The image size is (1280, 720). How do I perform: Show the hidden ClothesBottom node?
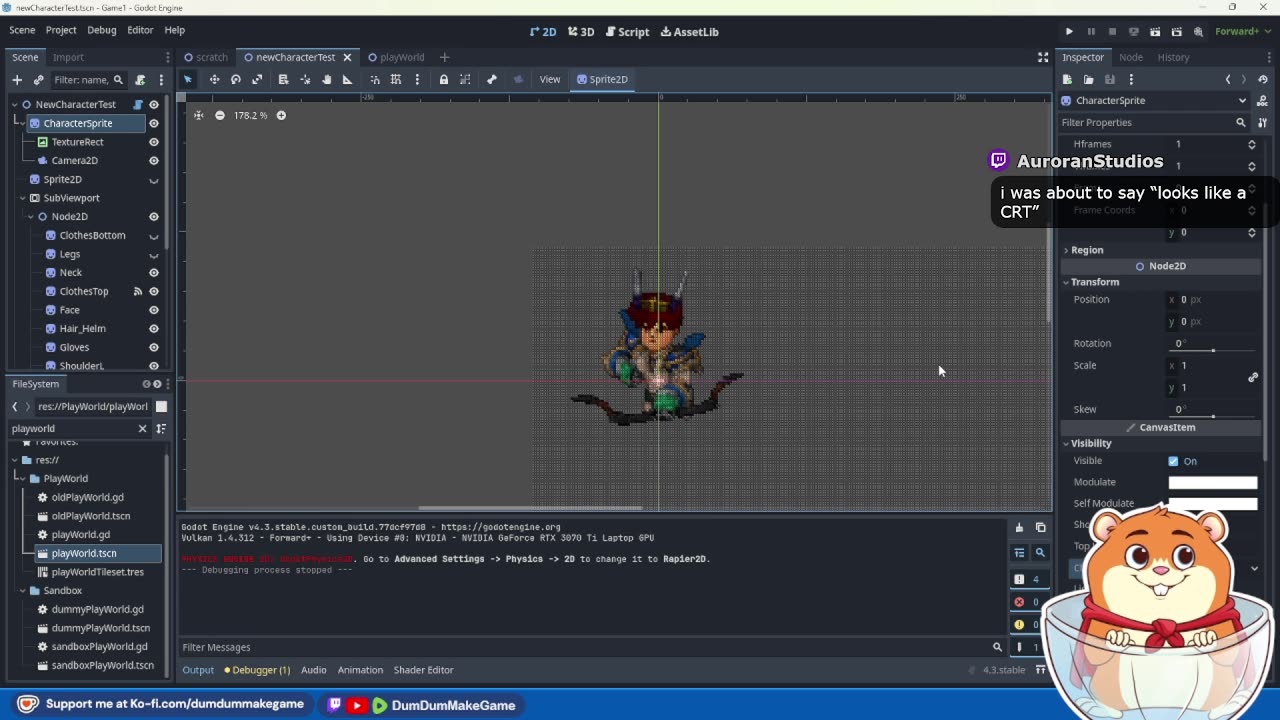pos(154,236)
